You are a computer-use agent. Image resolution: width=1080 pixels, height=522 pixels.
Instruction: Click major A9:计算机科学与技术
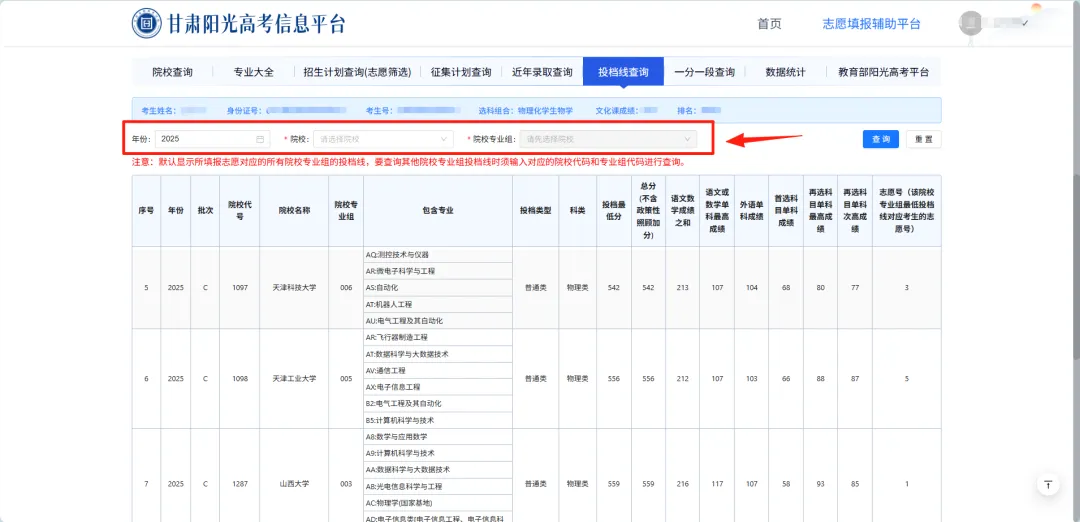point(438,453)
